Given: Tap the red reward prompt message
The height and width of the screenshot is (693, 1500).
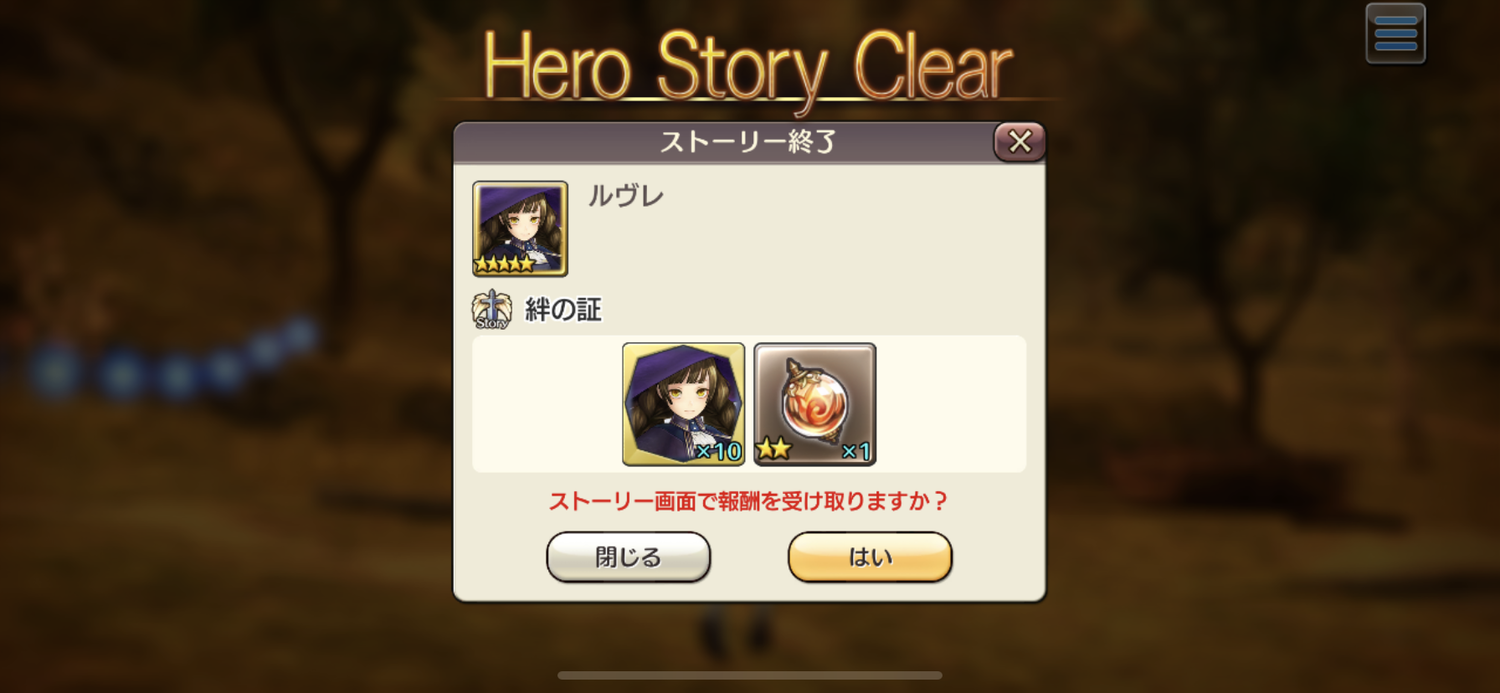Looking at the screenshot, I should coord(748,501).
